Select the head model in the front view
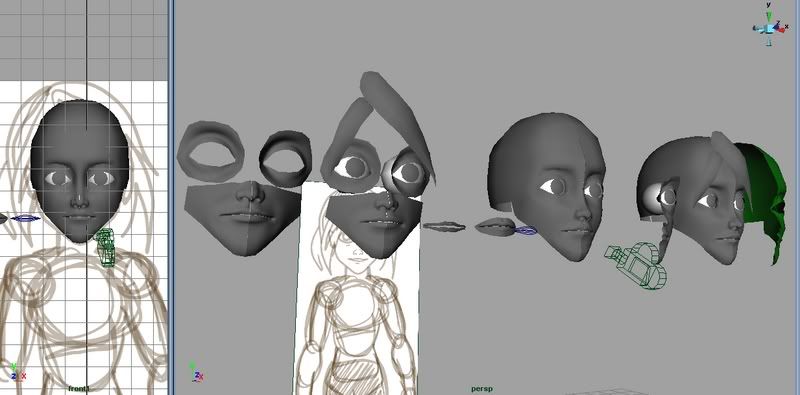800x395 pixels. pos(80,171)
